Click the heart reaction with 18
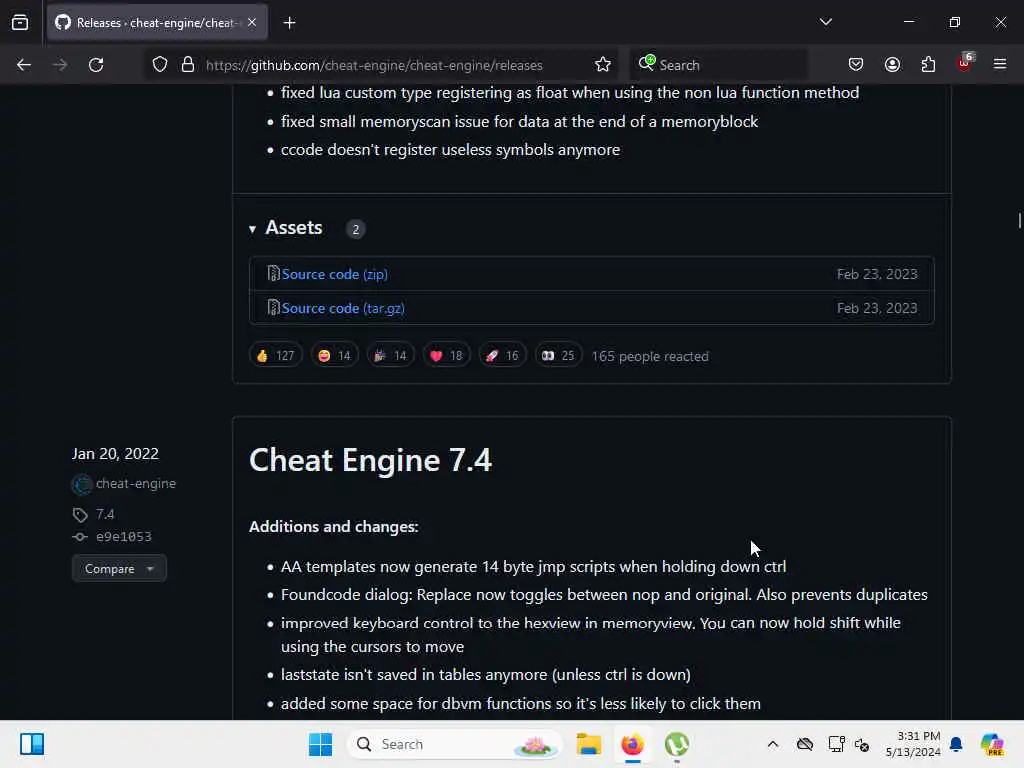The width and height of the screenshot is (1024, 768). coord(447,356)
